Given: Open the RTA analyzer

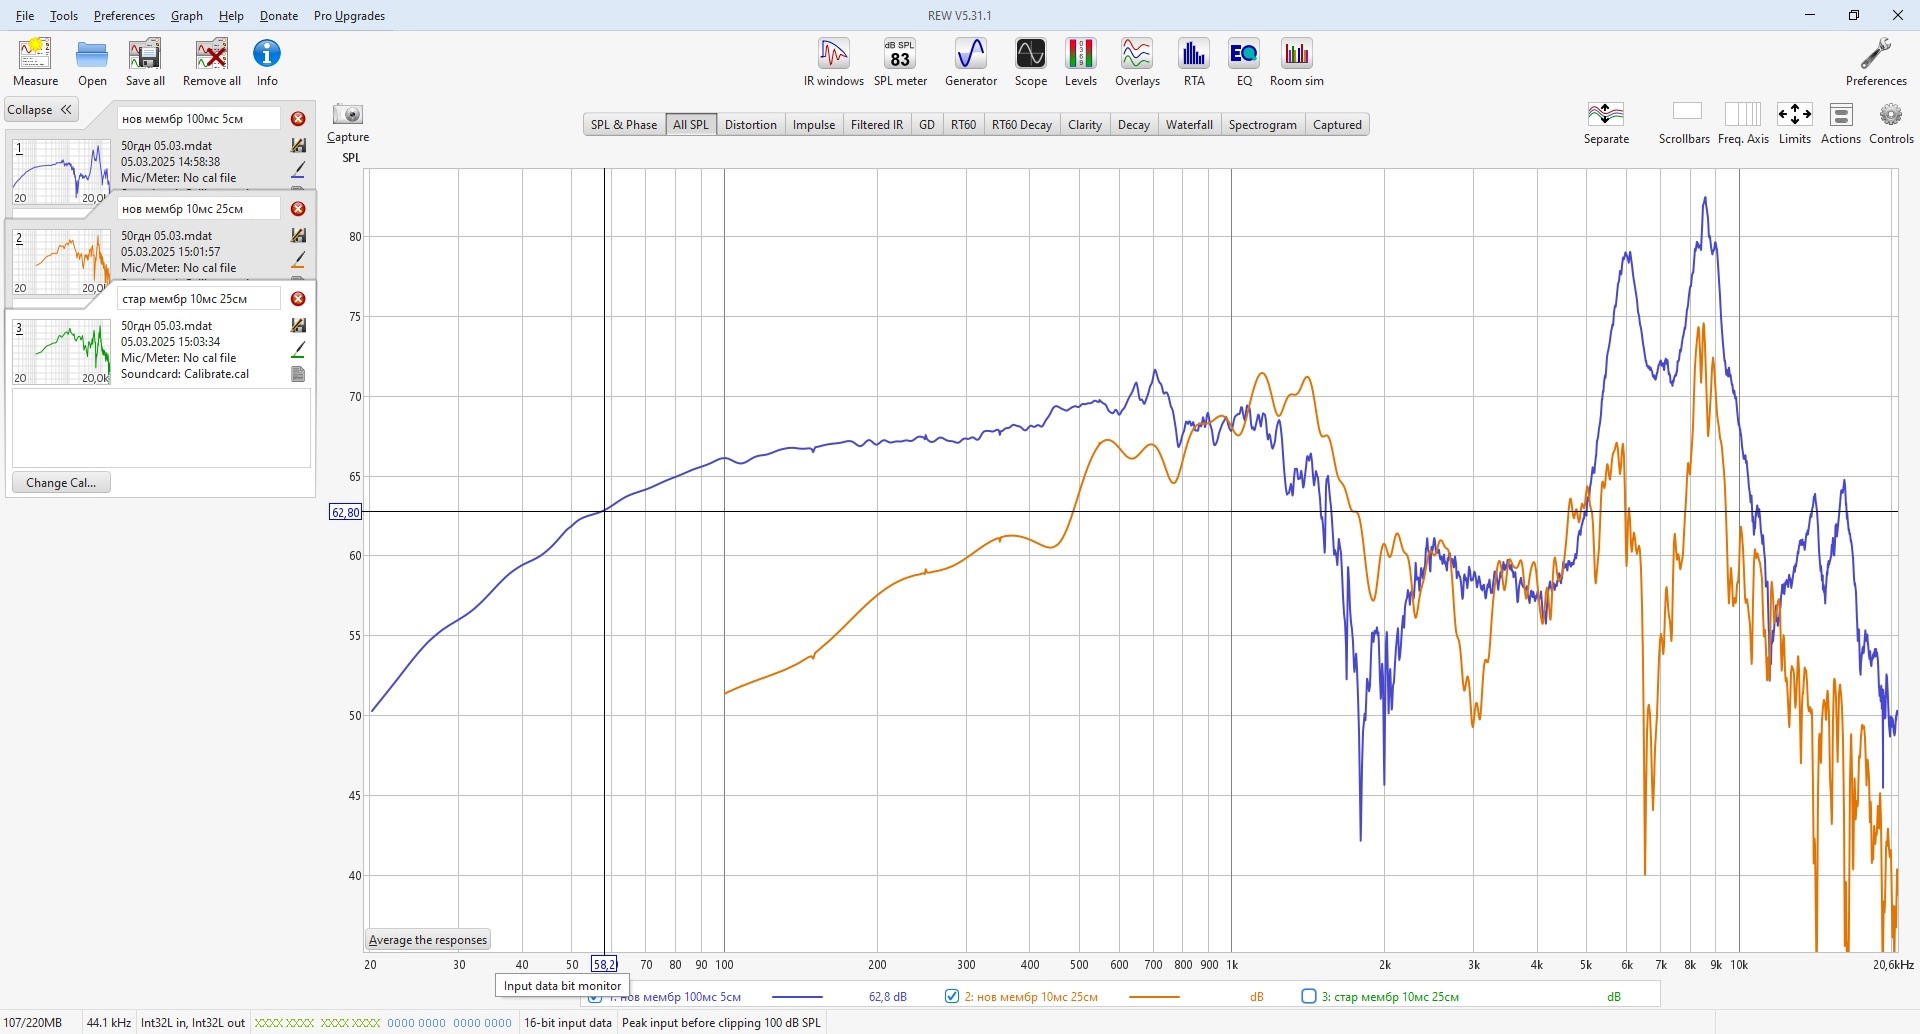Looking at the screenshot, I should point(1194,62).
